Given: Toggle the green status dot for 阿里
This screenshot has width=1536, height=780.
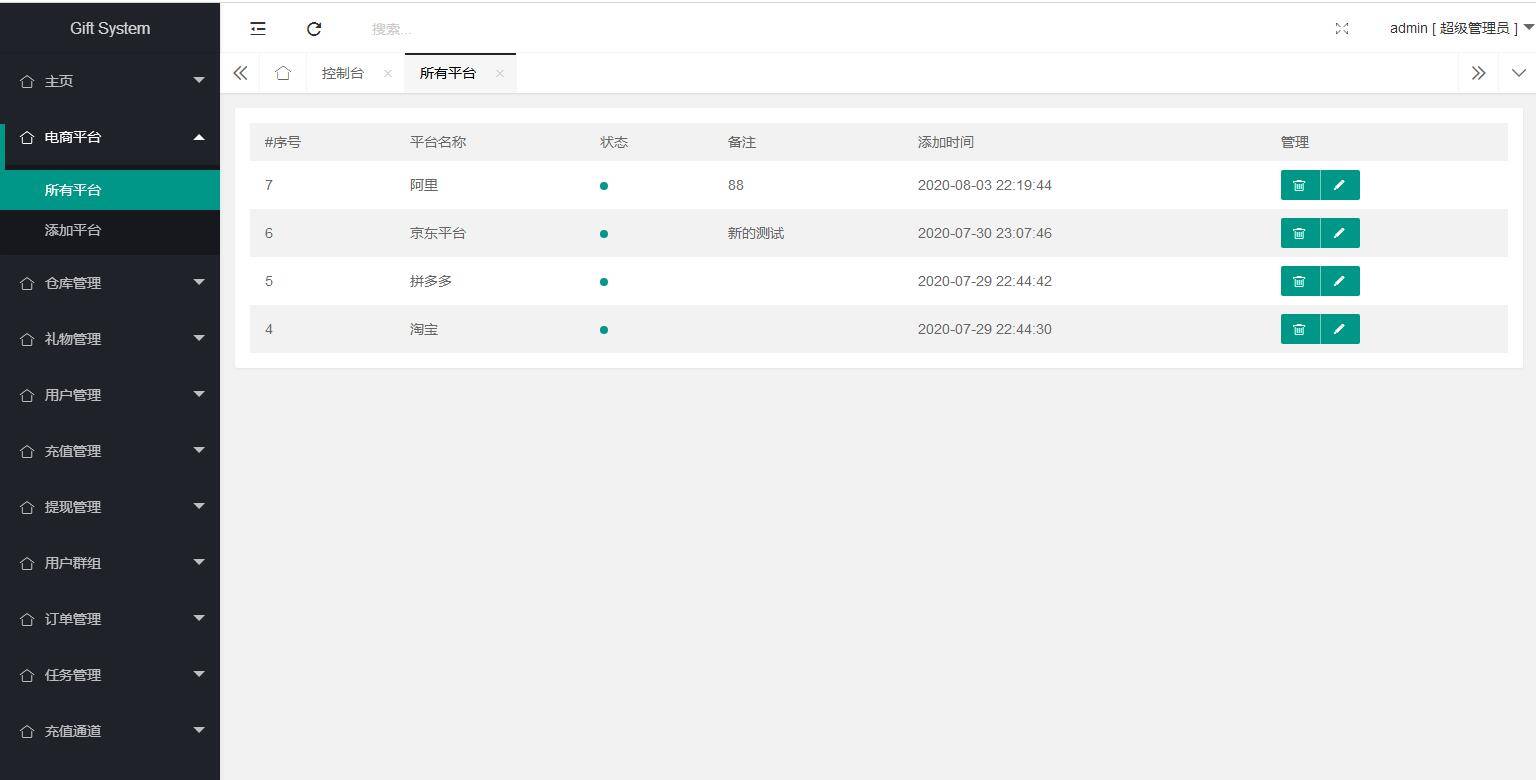Looking at the screenshot, I should coord(603,186).
